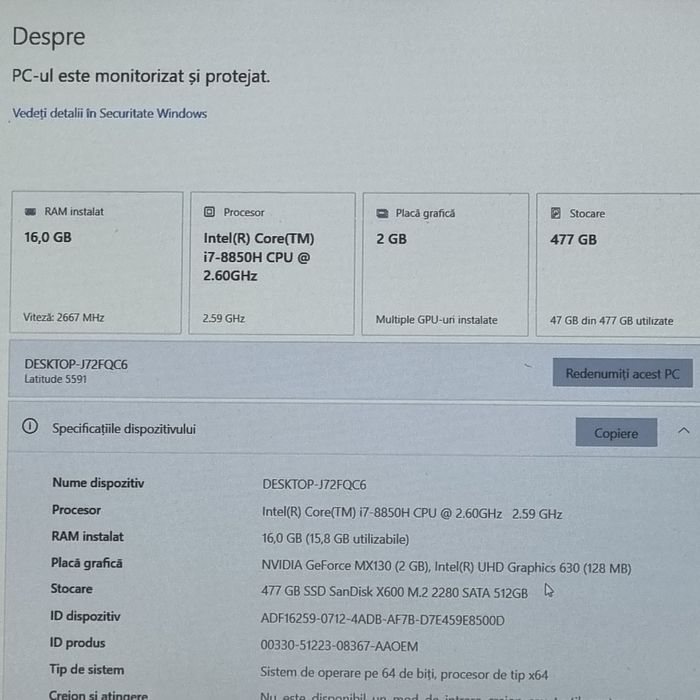The height and width of the screenshot is (700, 700).
Task: Click the Nume dispozitiv label
Action: coord(98,483)
